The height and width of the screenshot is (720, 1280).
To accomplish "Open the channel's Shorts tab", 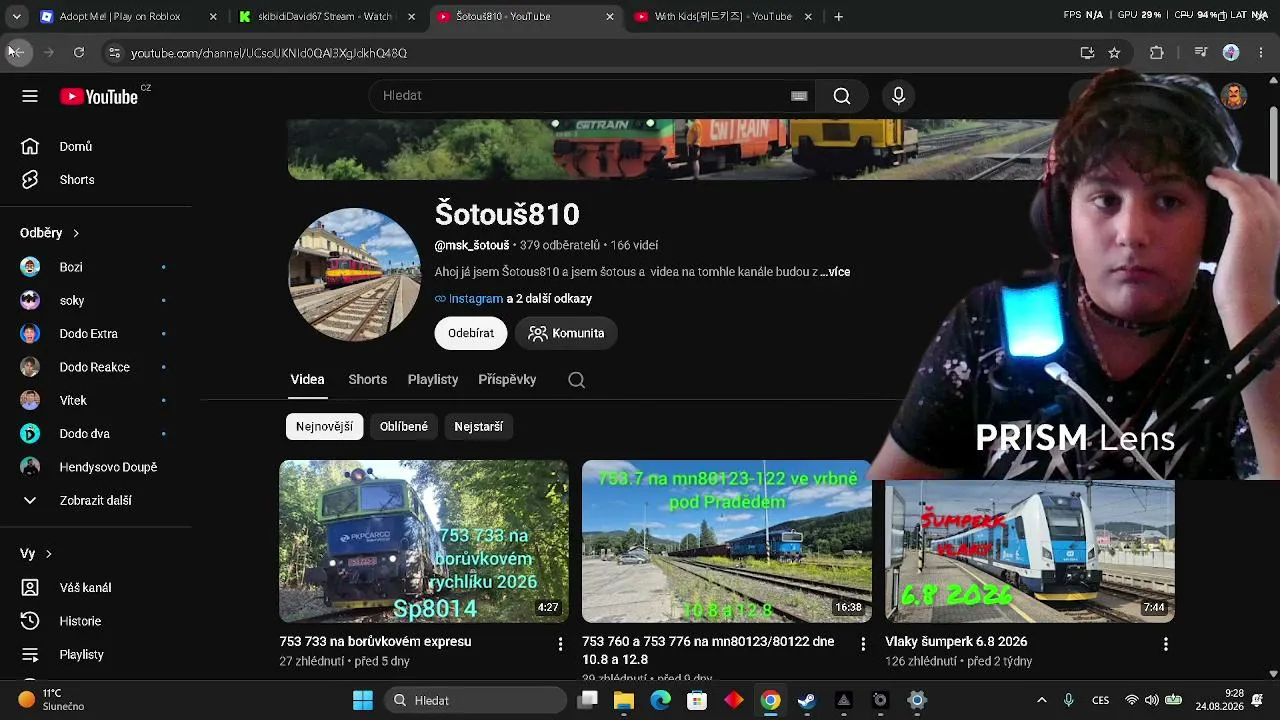I will pos(368,380).
